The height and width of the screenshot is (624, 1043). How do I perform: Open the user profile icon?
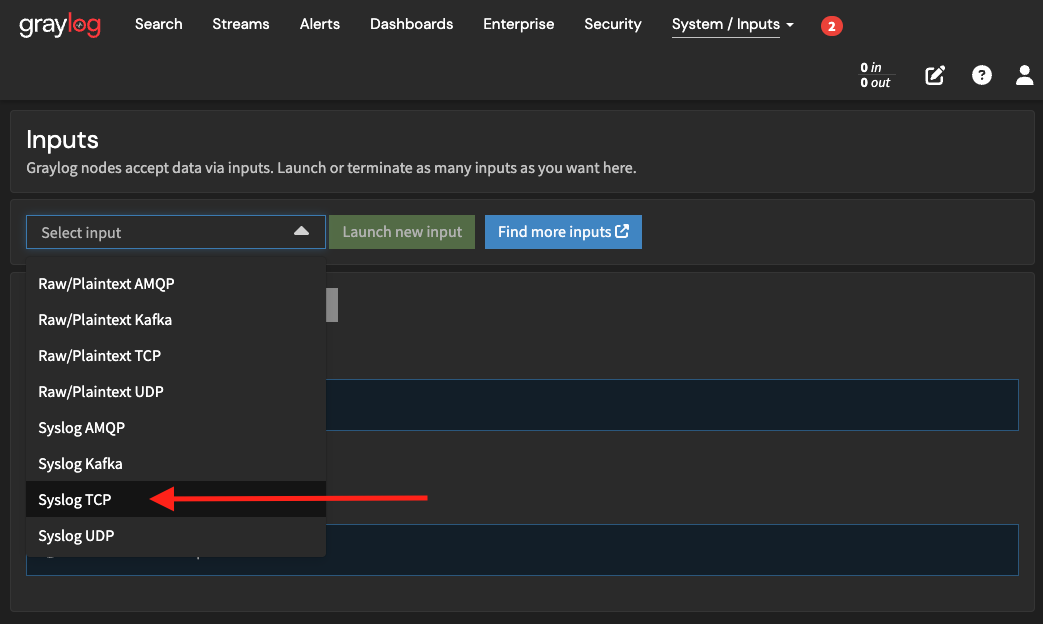pos(1024,75)
